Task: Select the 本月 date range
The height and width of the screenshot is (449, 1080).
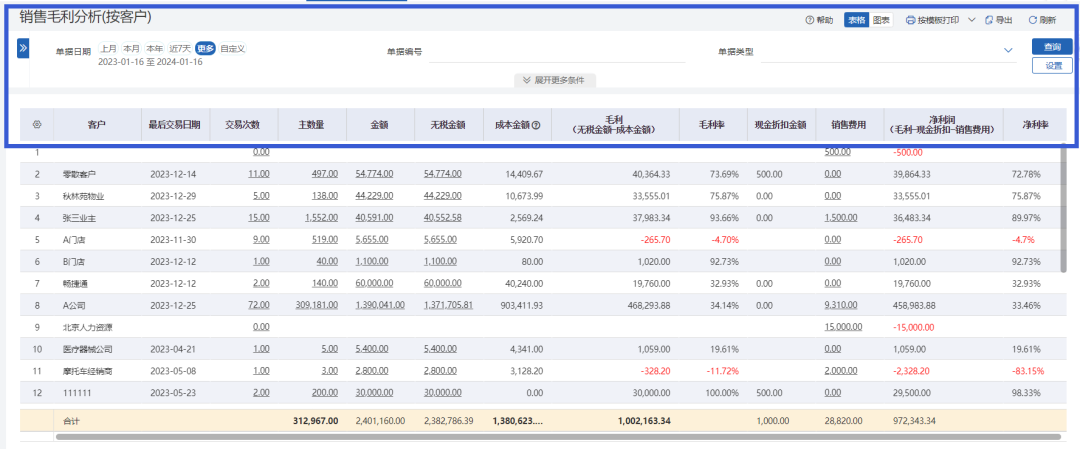Action: point(132,48)
